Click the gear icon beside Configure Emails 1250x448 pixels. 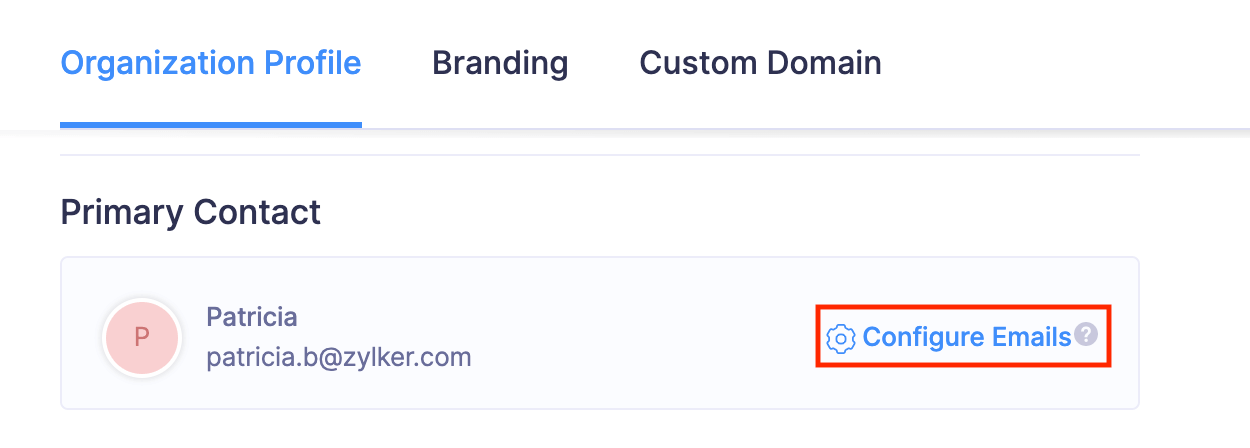click(841, 339)
